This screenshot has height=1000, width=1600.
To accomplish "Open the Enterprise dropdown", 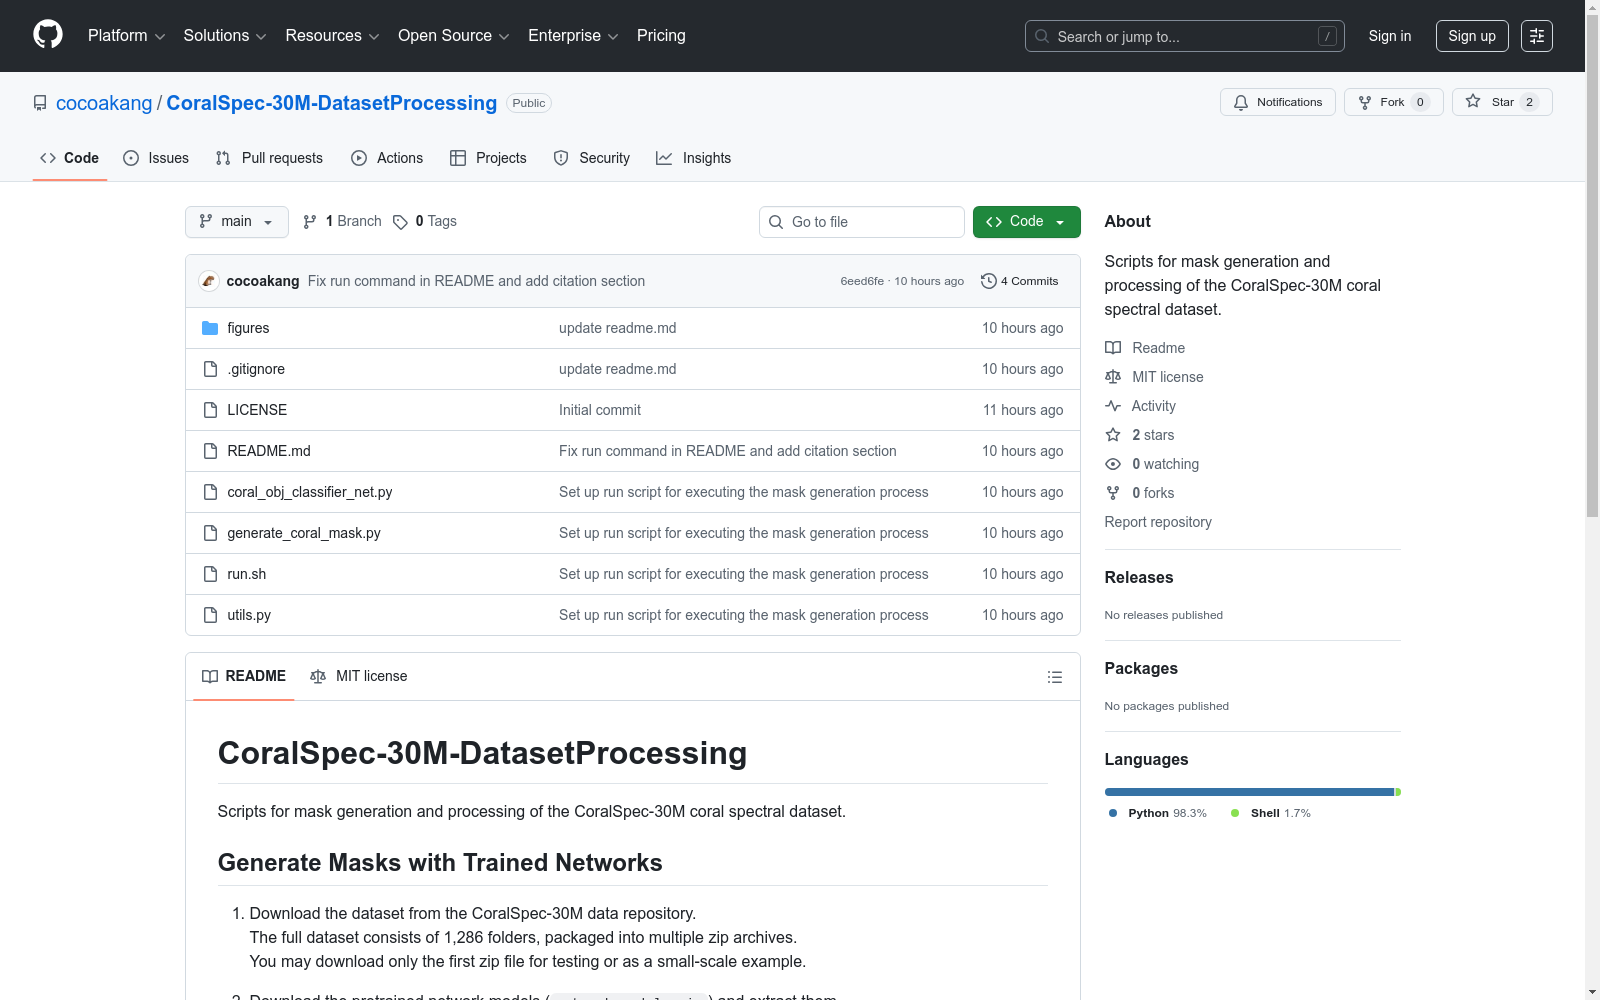I will 573,36.
